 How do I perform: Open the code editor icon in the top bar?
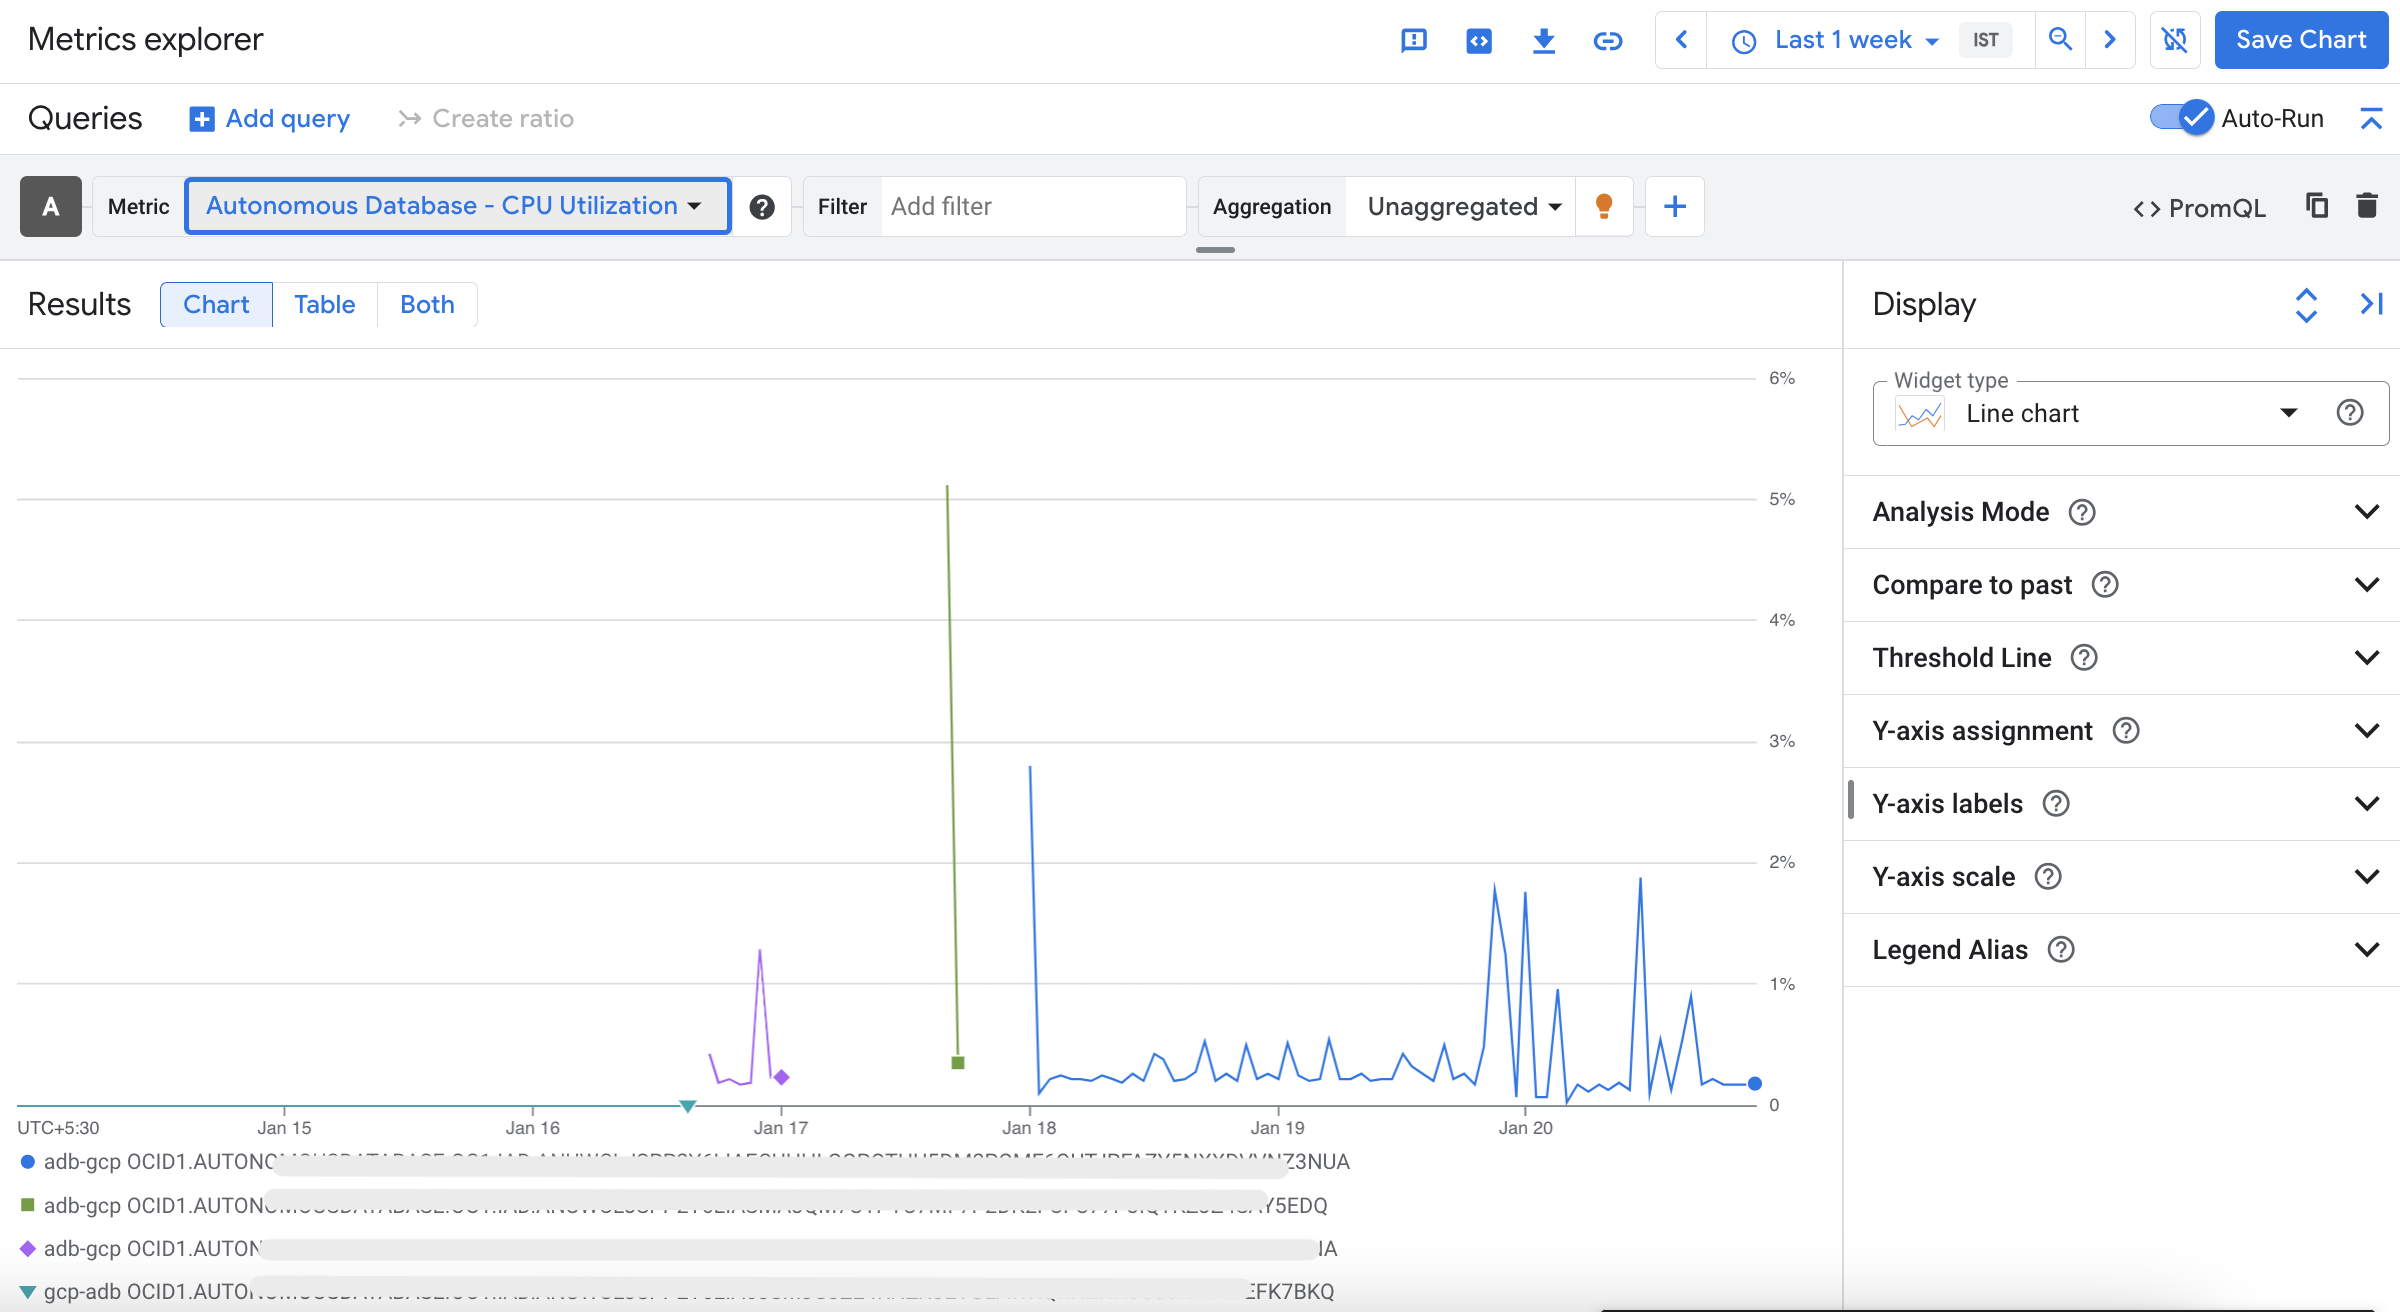1478,40
